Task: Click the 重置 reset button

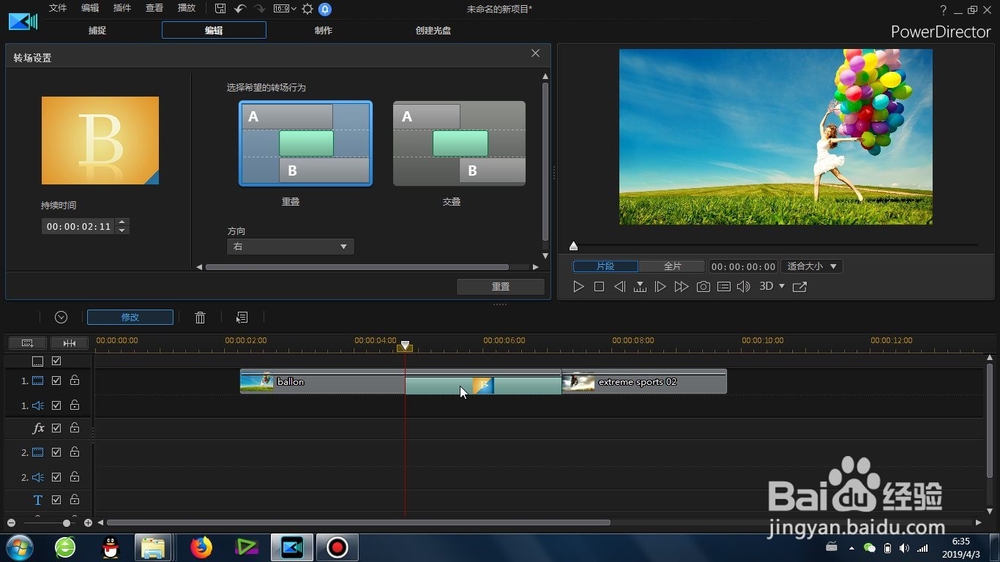Action: [501, 286]
